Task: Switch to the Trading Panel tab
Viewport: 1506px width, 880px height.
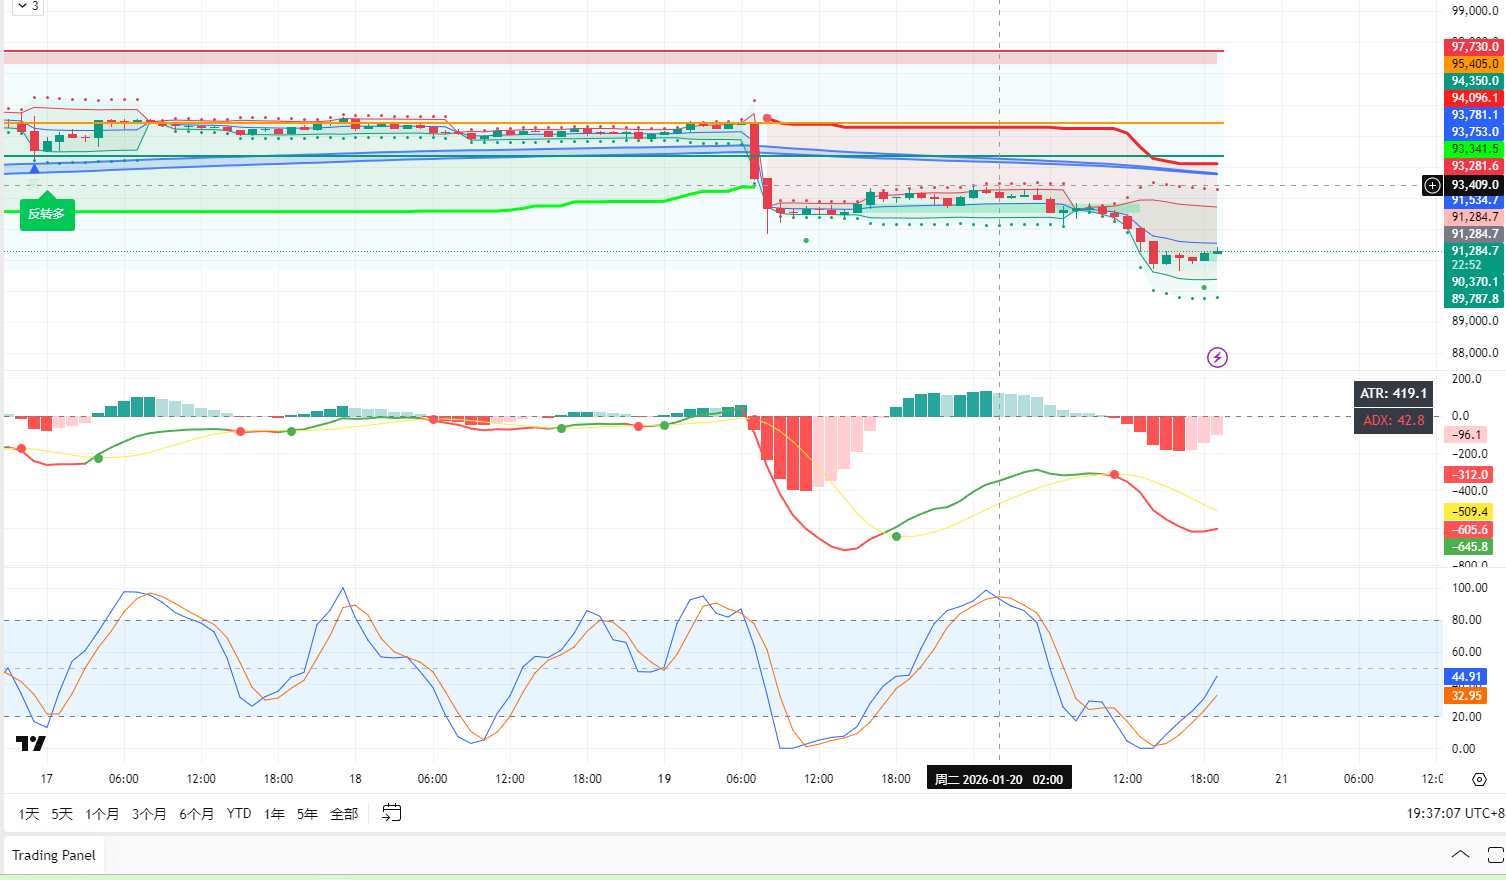Action: point(54,855)
